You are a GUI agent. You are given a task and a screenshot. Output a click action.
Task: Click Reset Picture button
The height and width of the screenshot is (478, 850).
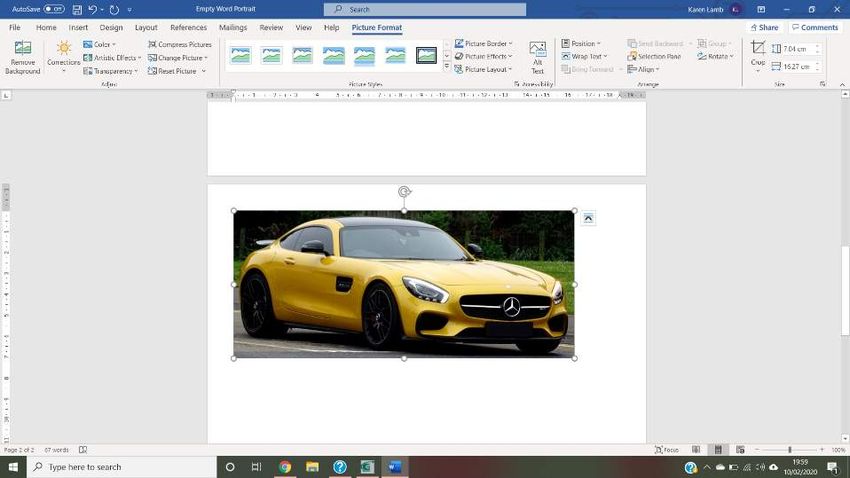(x=172, y=71)
